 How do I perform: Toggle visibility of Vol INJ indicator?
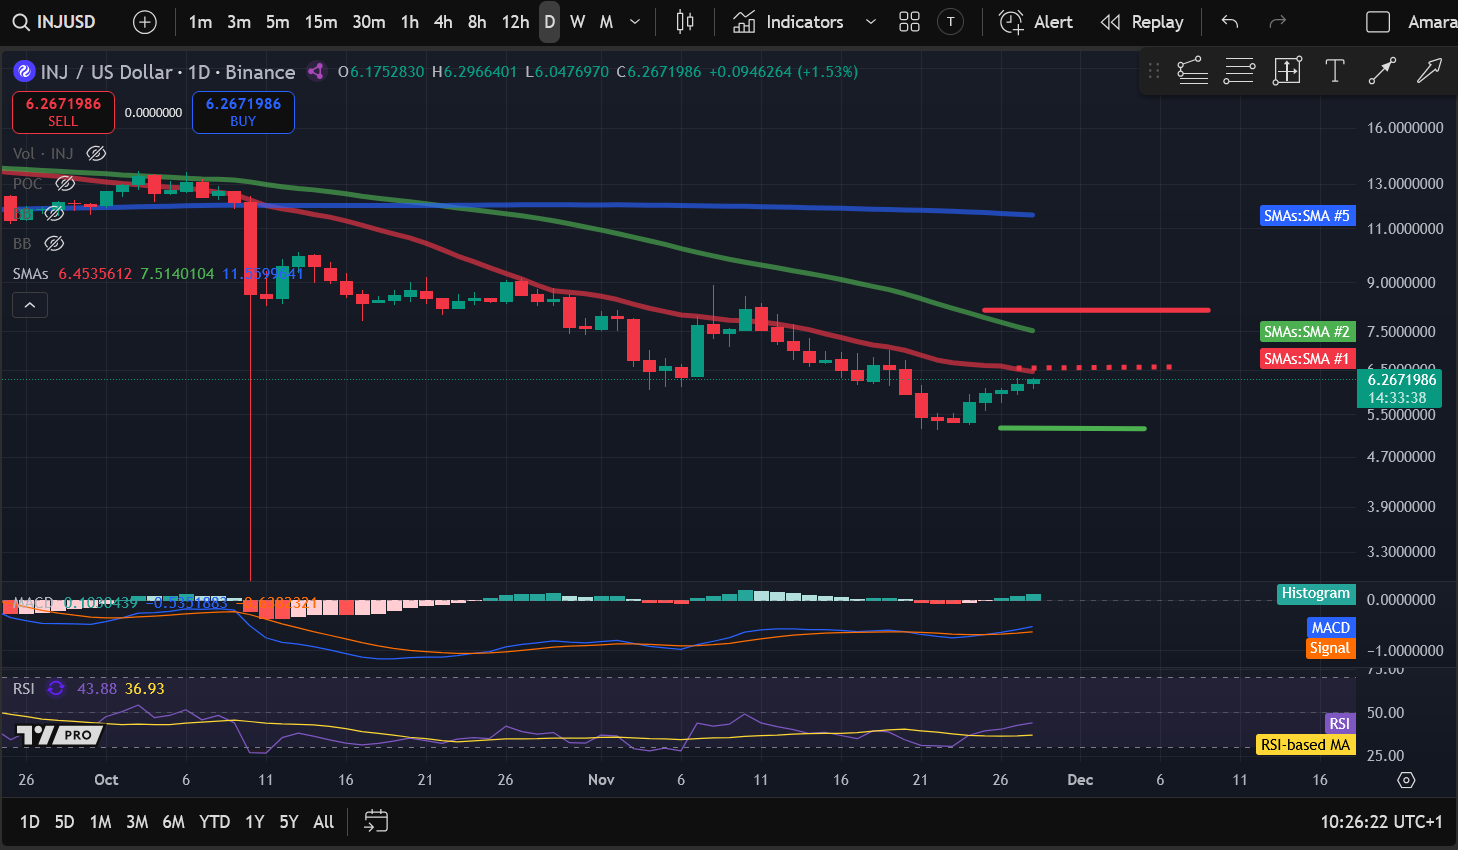click(x=96, y=153)
